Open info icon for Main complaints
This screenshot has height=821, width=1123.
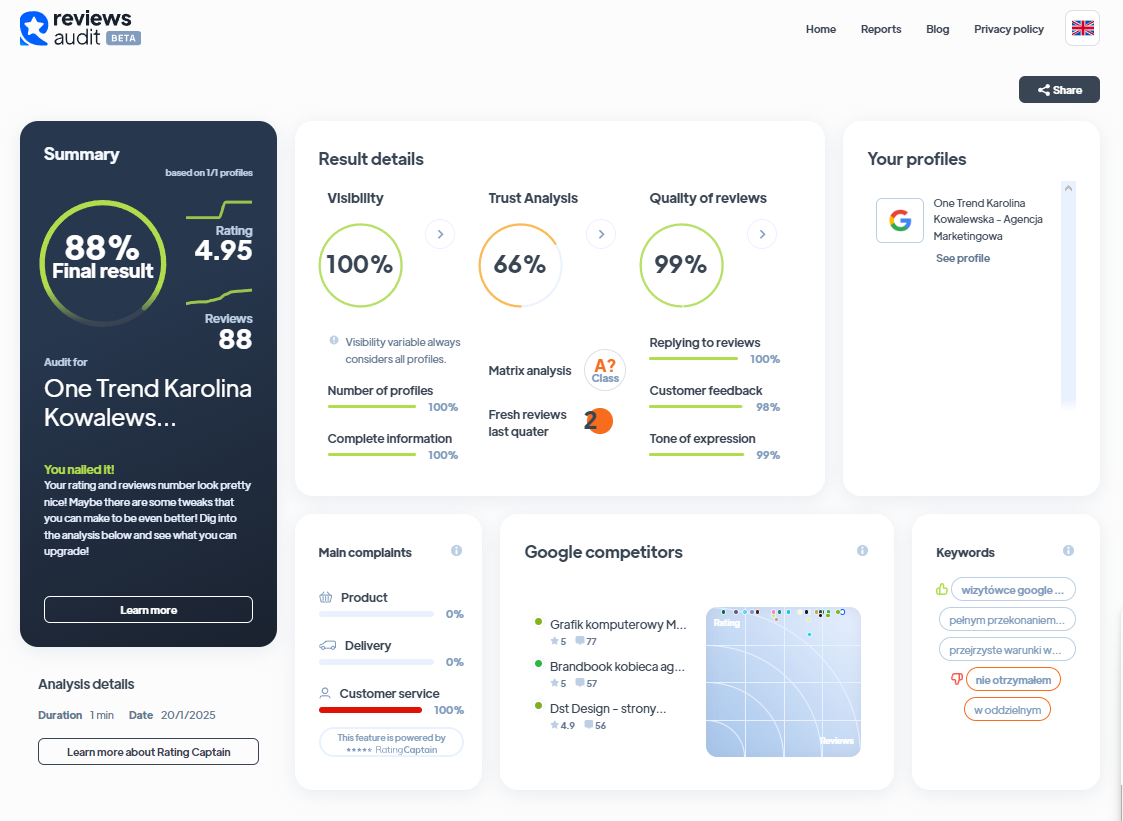(x=456, y=551)
